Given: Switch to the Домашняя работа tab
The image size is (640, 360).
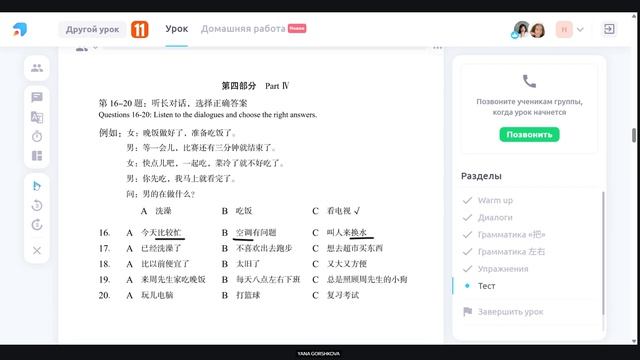Looking at the screenshot, I should (243, 29).
